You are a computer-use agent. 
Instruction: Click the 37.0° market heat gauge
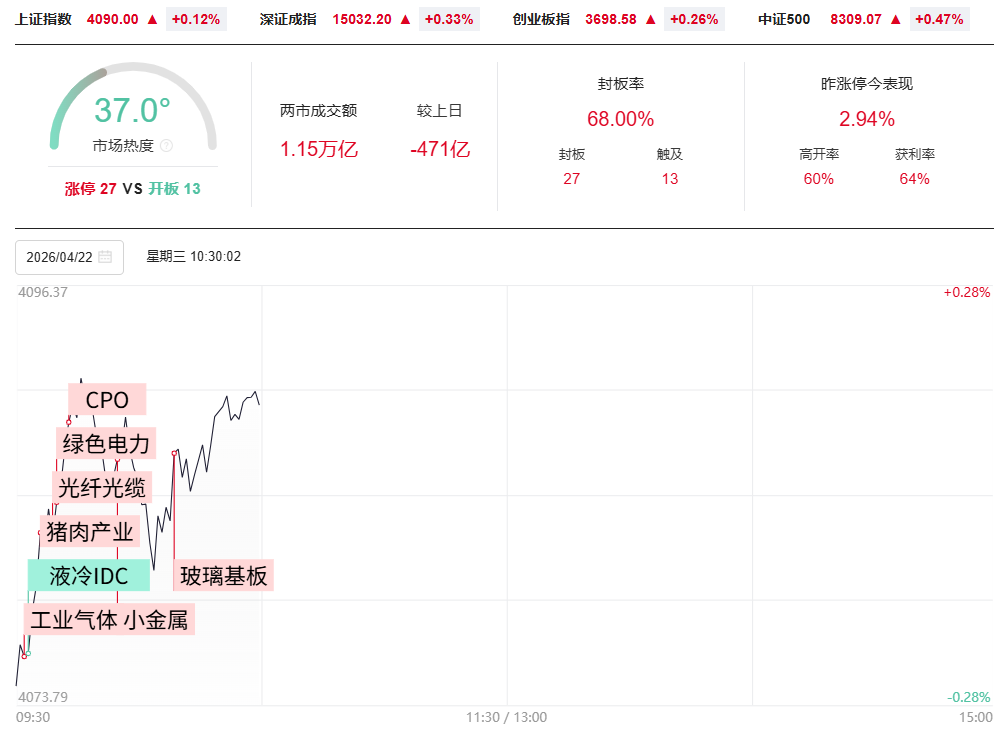(x=132, y=110)
